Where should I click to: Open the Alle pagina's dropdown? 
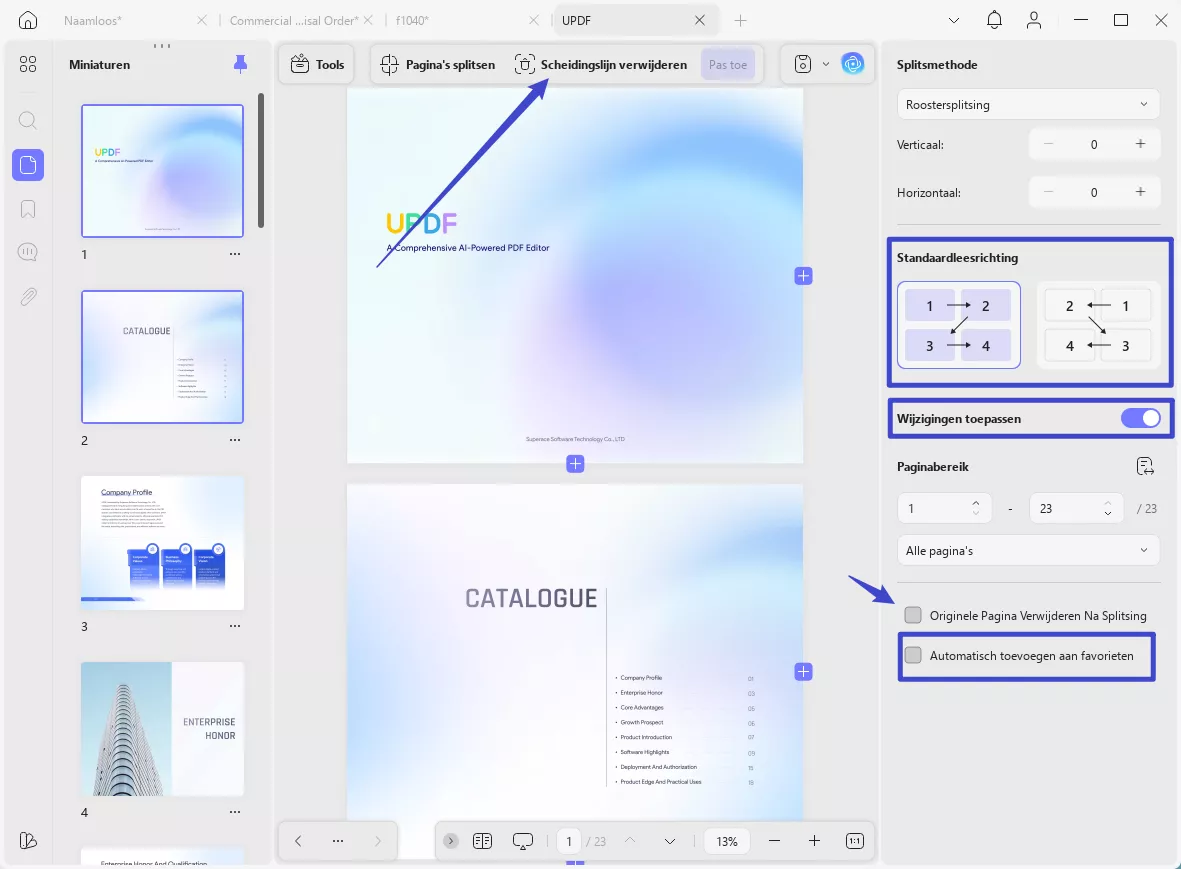point(1028,550)
